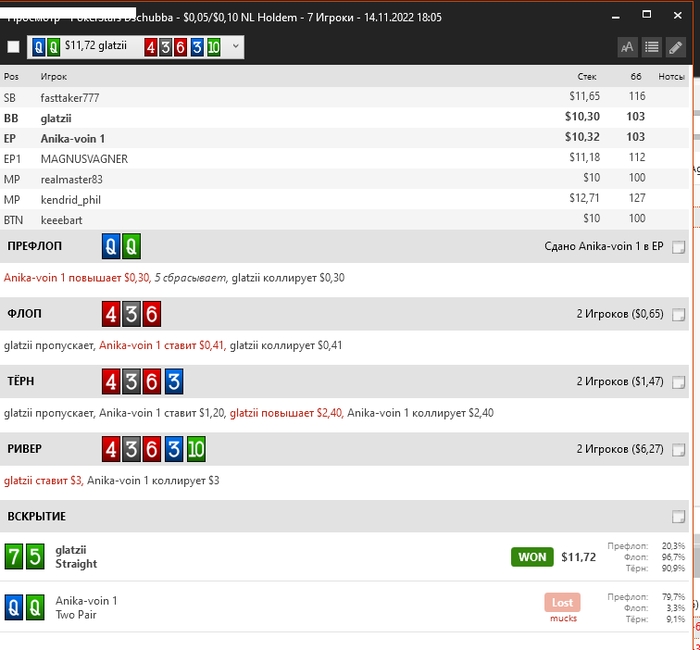
Task: Toggle the checkbox next to hand selector
Action: [13, 47]
